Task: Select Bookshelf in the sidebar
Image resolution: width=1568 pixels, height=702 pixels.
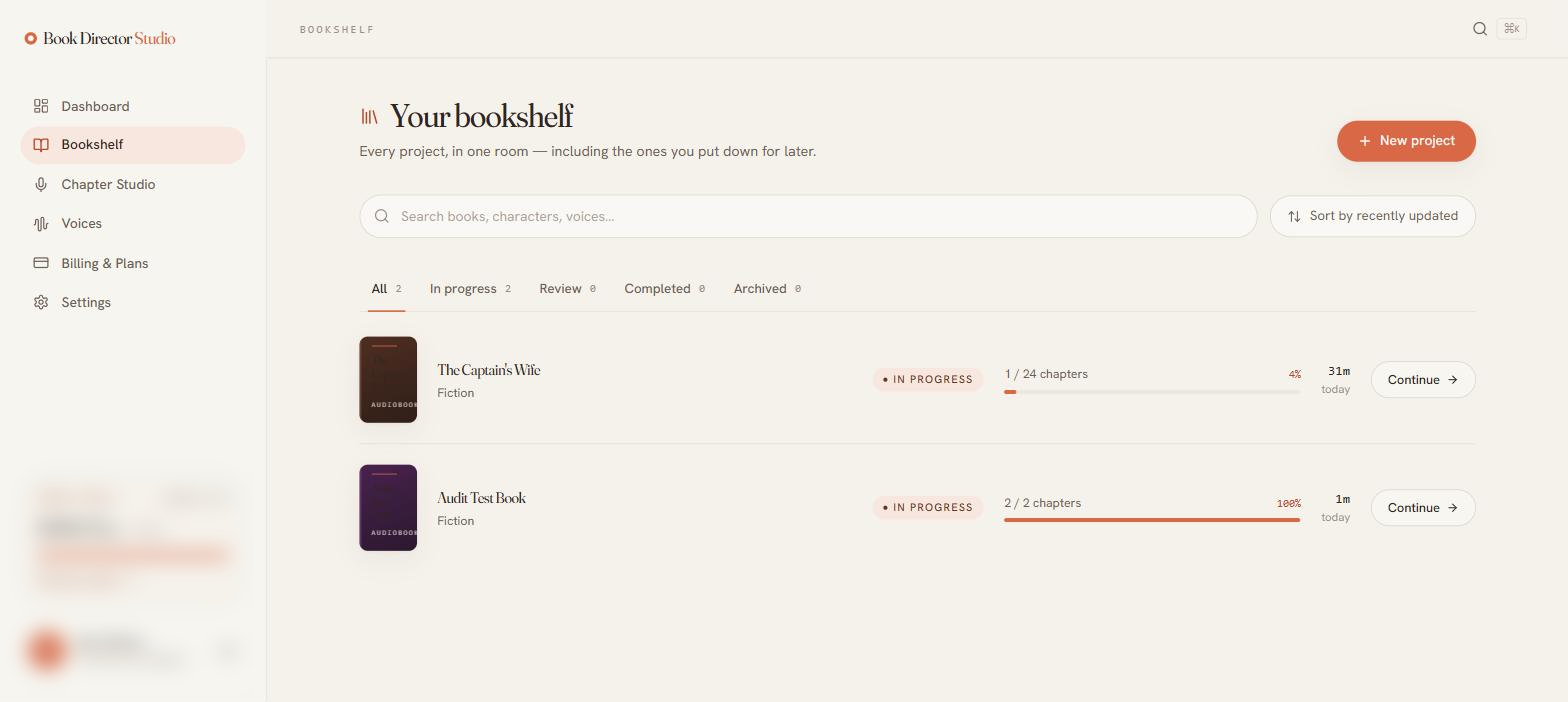Action: click(132, 145)
